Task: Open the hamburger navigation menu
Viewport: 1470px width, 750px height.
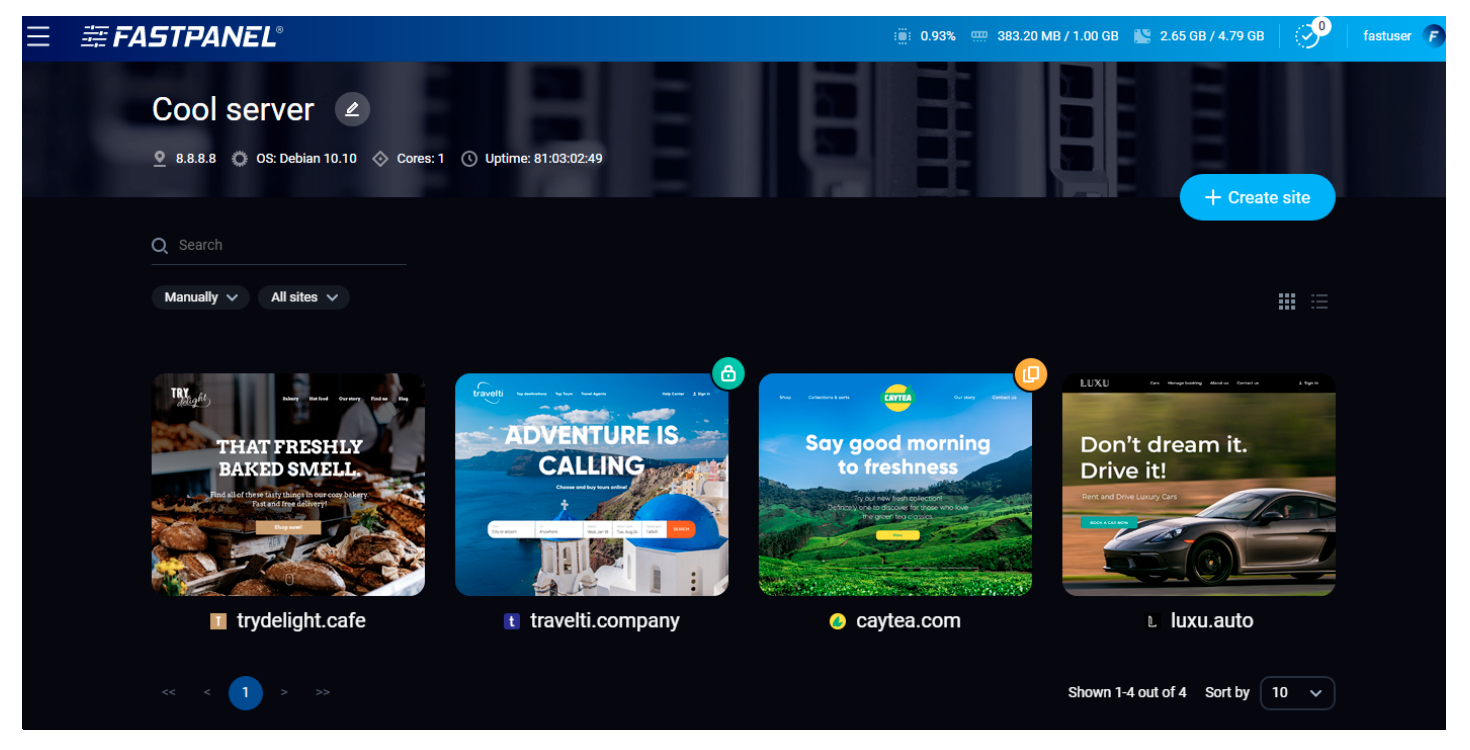Action: pos(38,37)
